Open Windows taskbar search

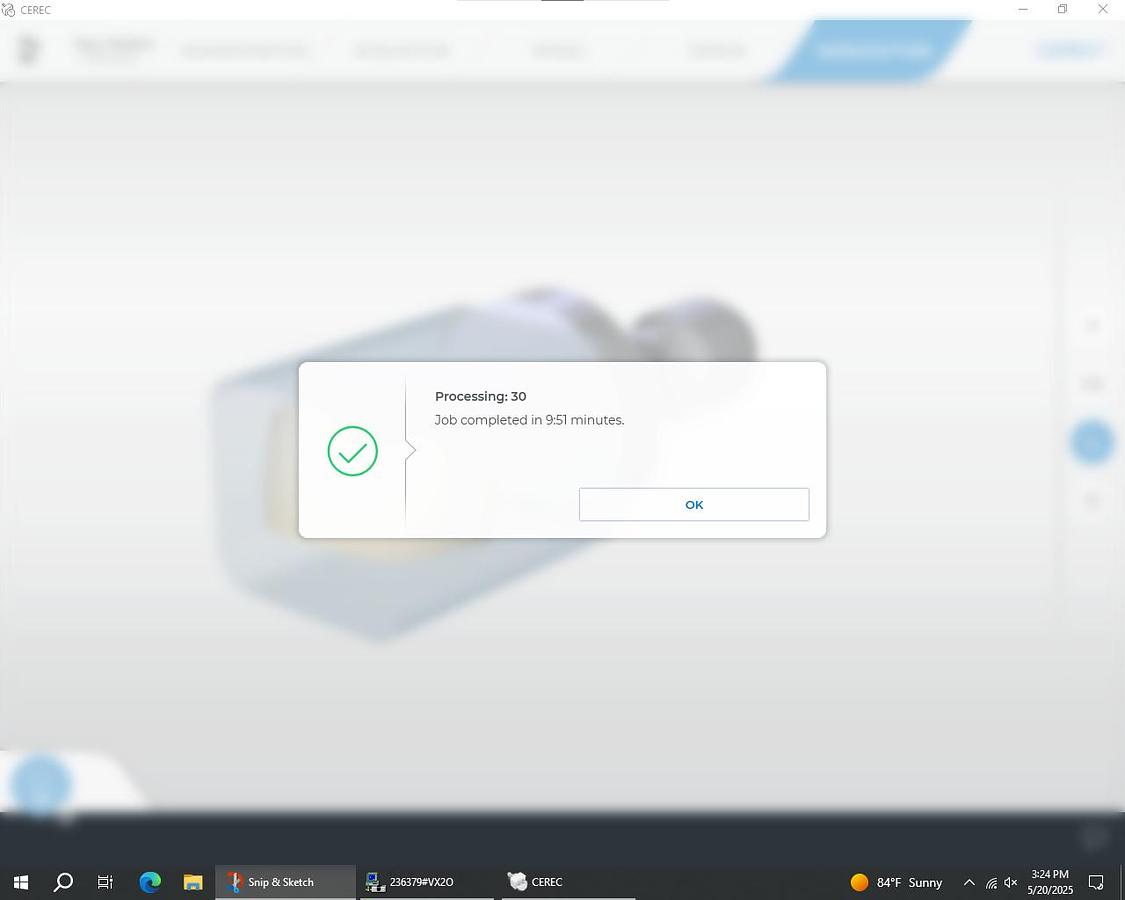tap(63, 882)
